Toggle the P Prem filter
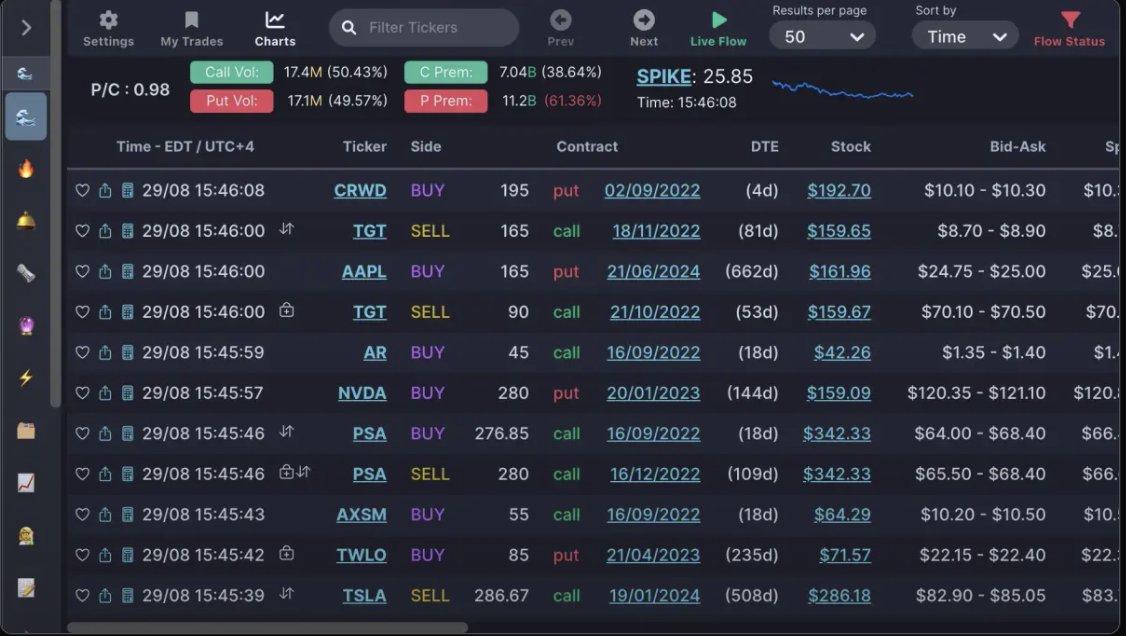This screenshot has width=1126, height=636. (445, 100)
